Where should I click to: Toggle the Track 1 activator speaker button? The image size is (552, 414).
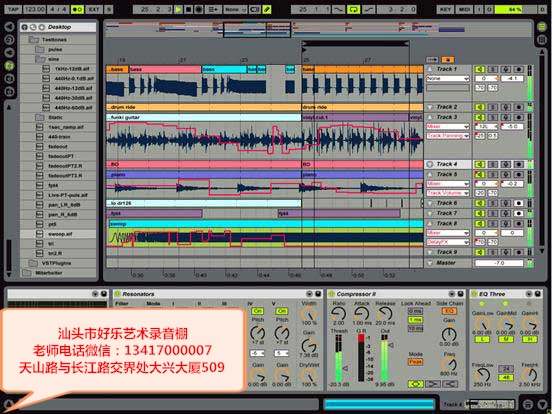[479, 69]
